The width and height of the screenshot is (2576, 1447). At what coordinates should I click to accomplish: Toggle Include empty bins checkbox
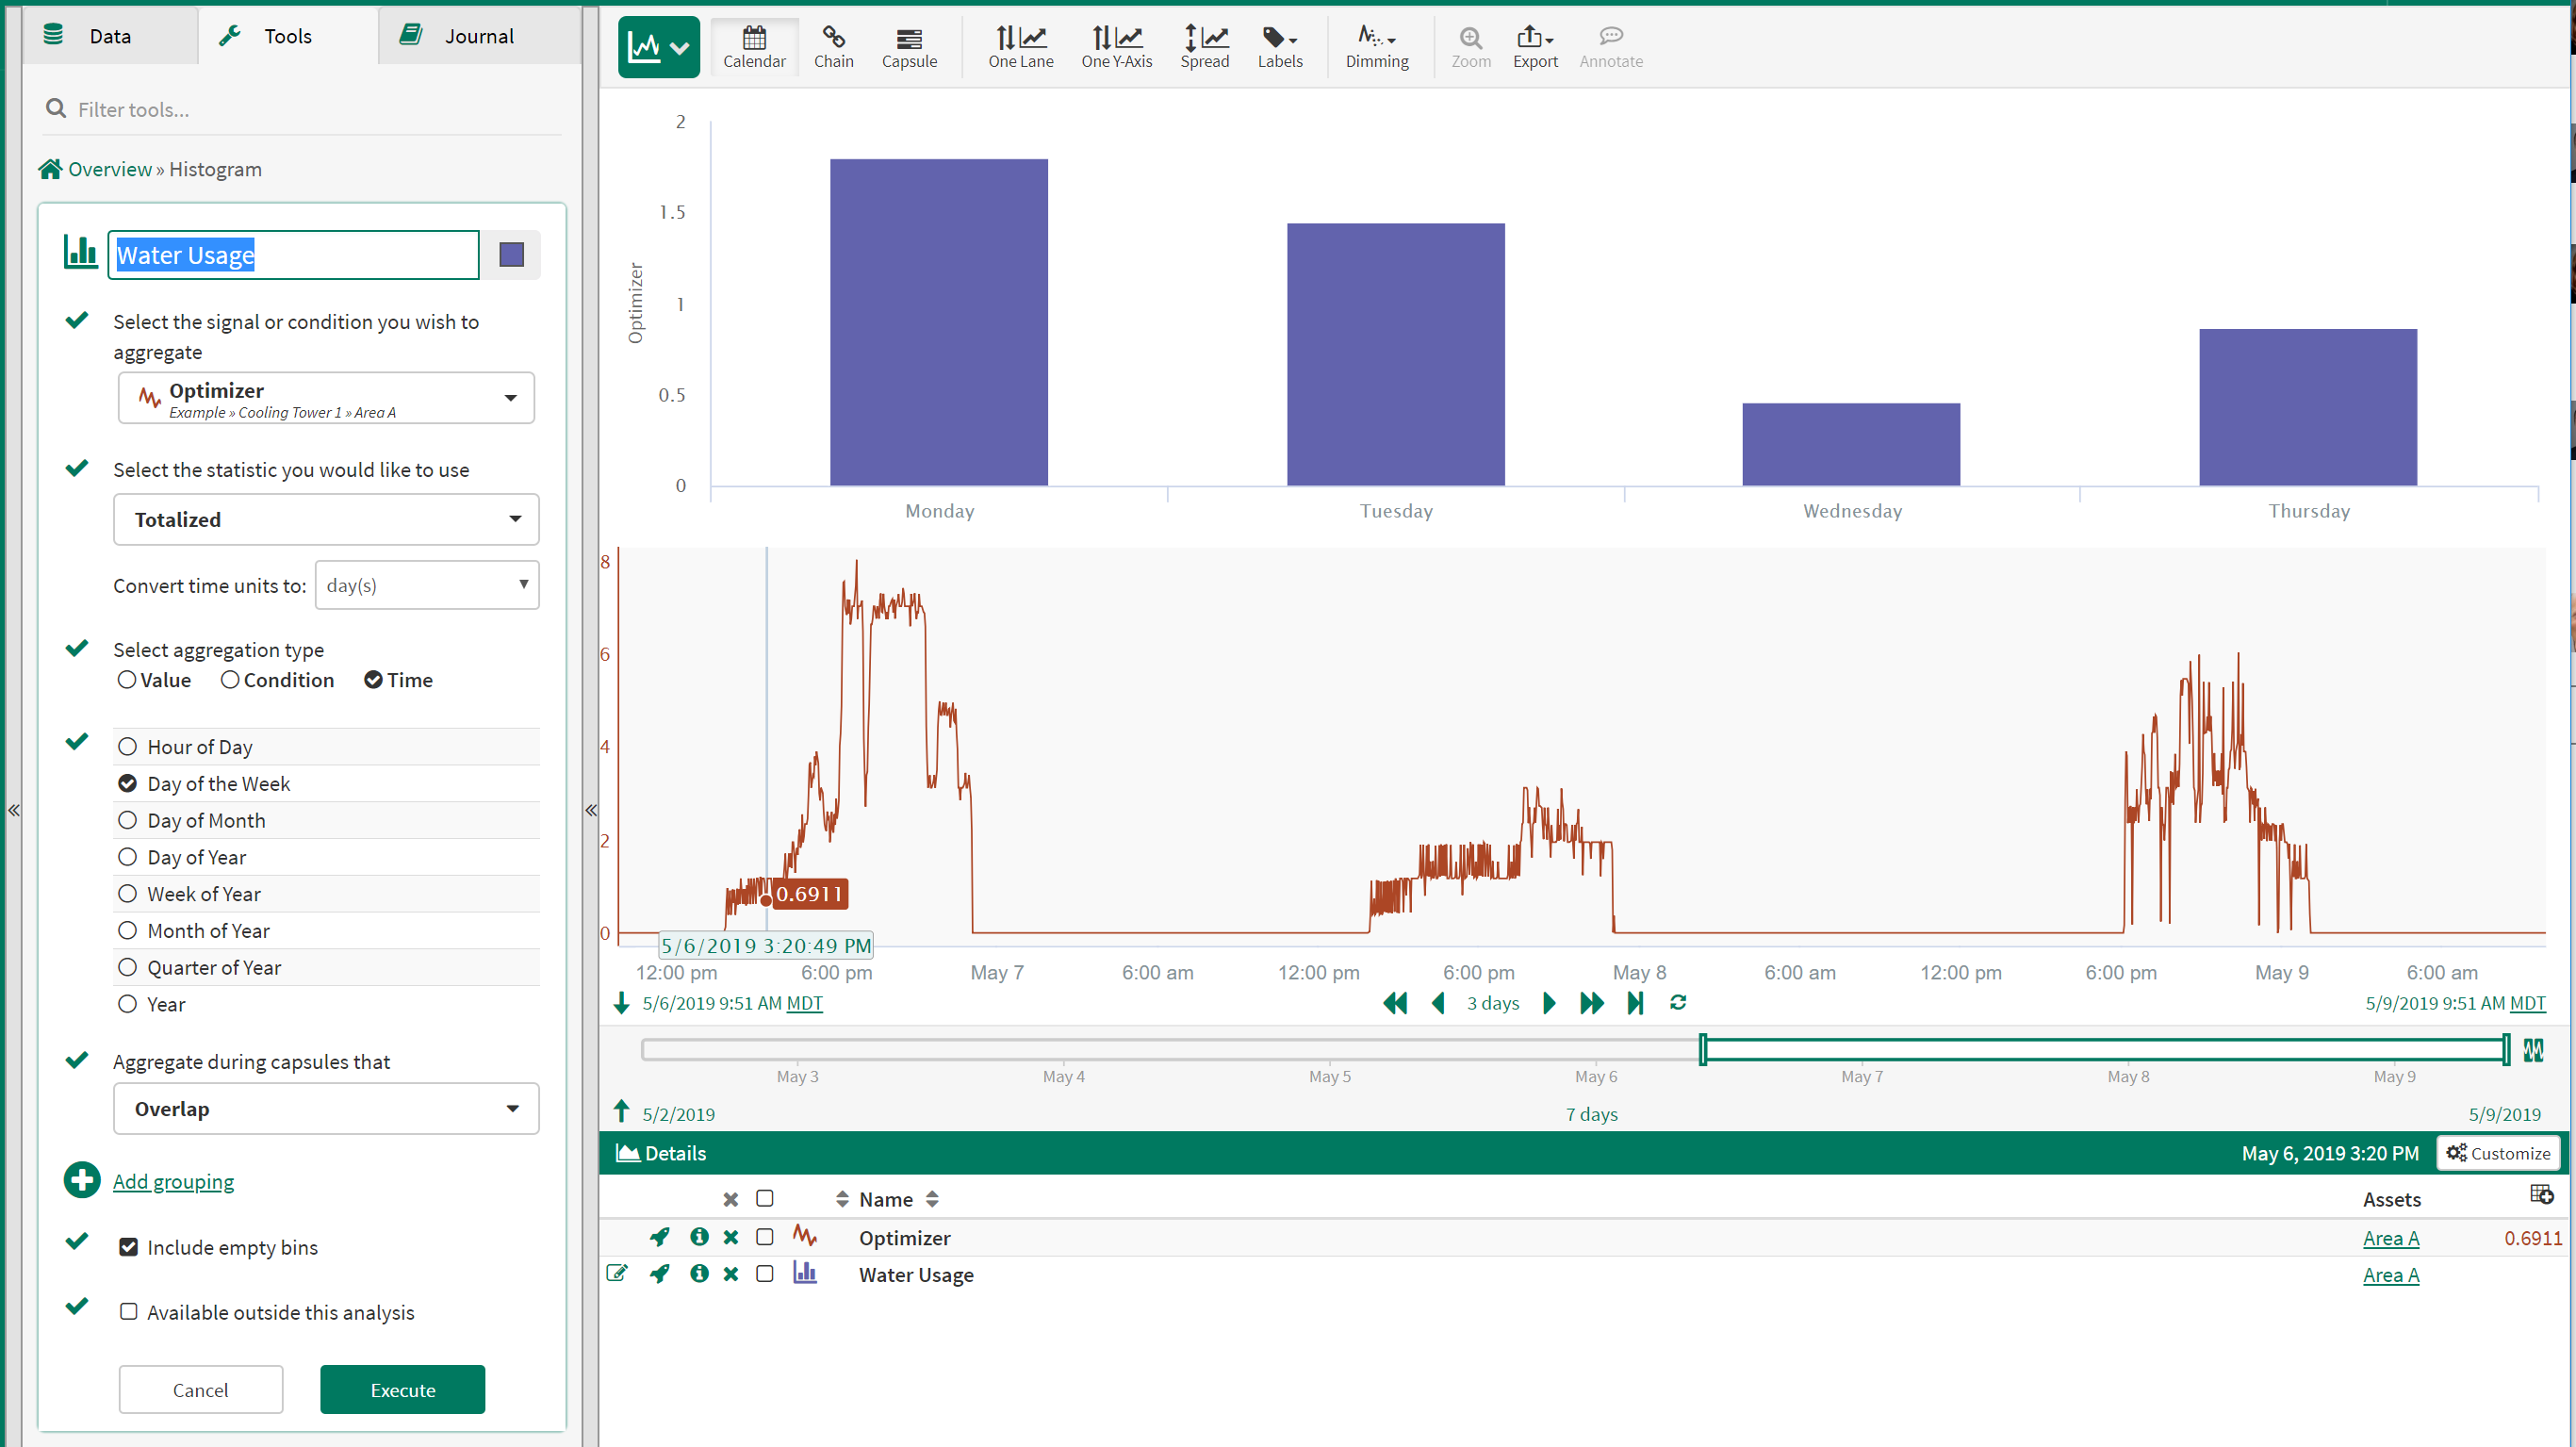[x=128, y=1246]
